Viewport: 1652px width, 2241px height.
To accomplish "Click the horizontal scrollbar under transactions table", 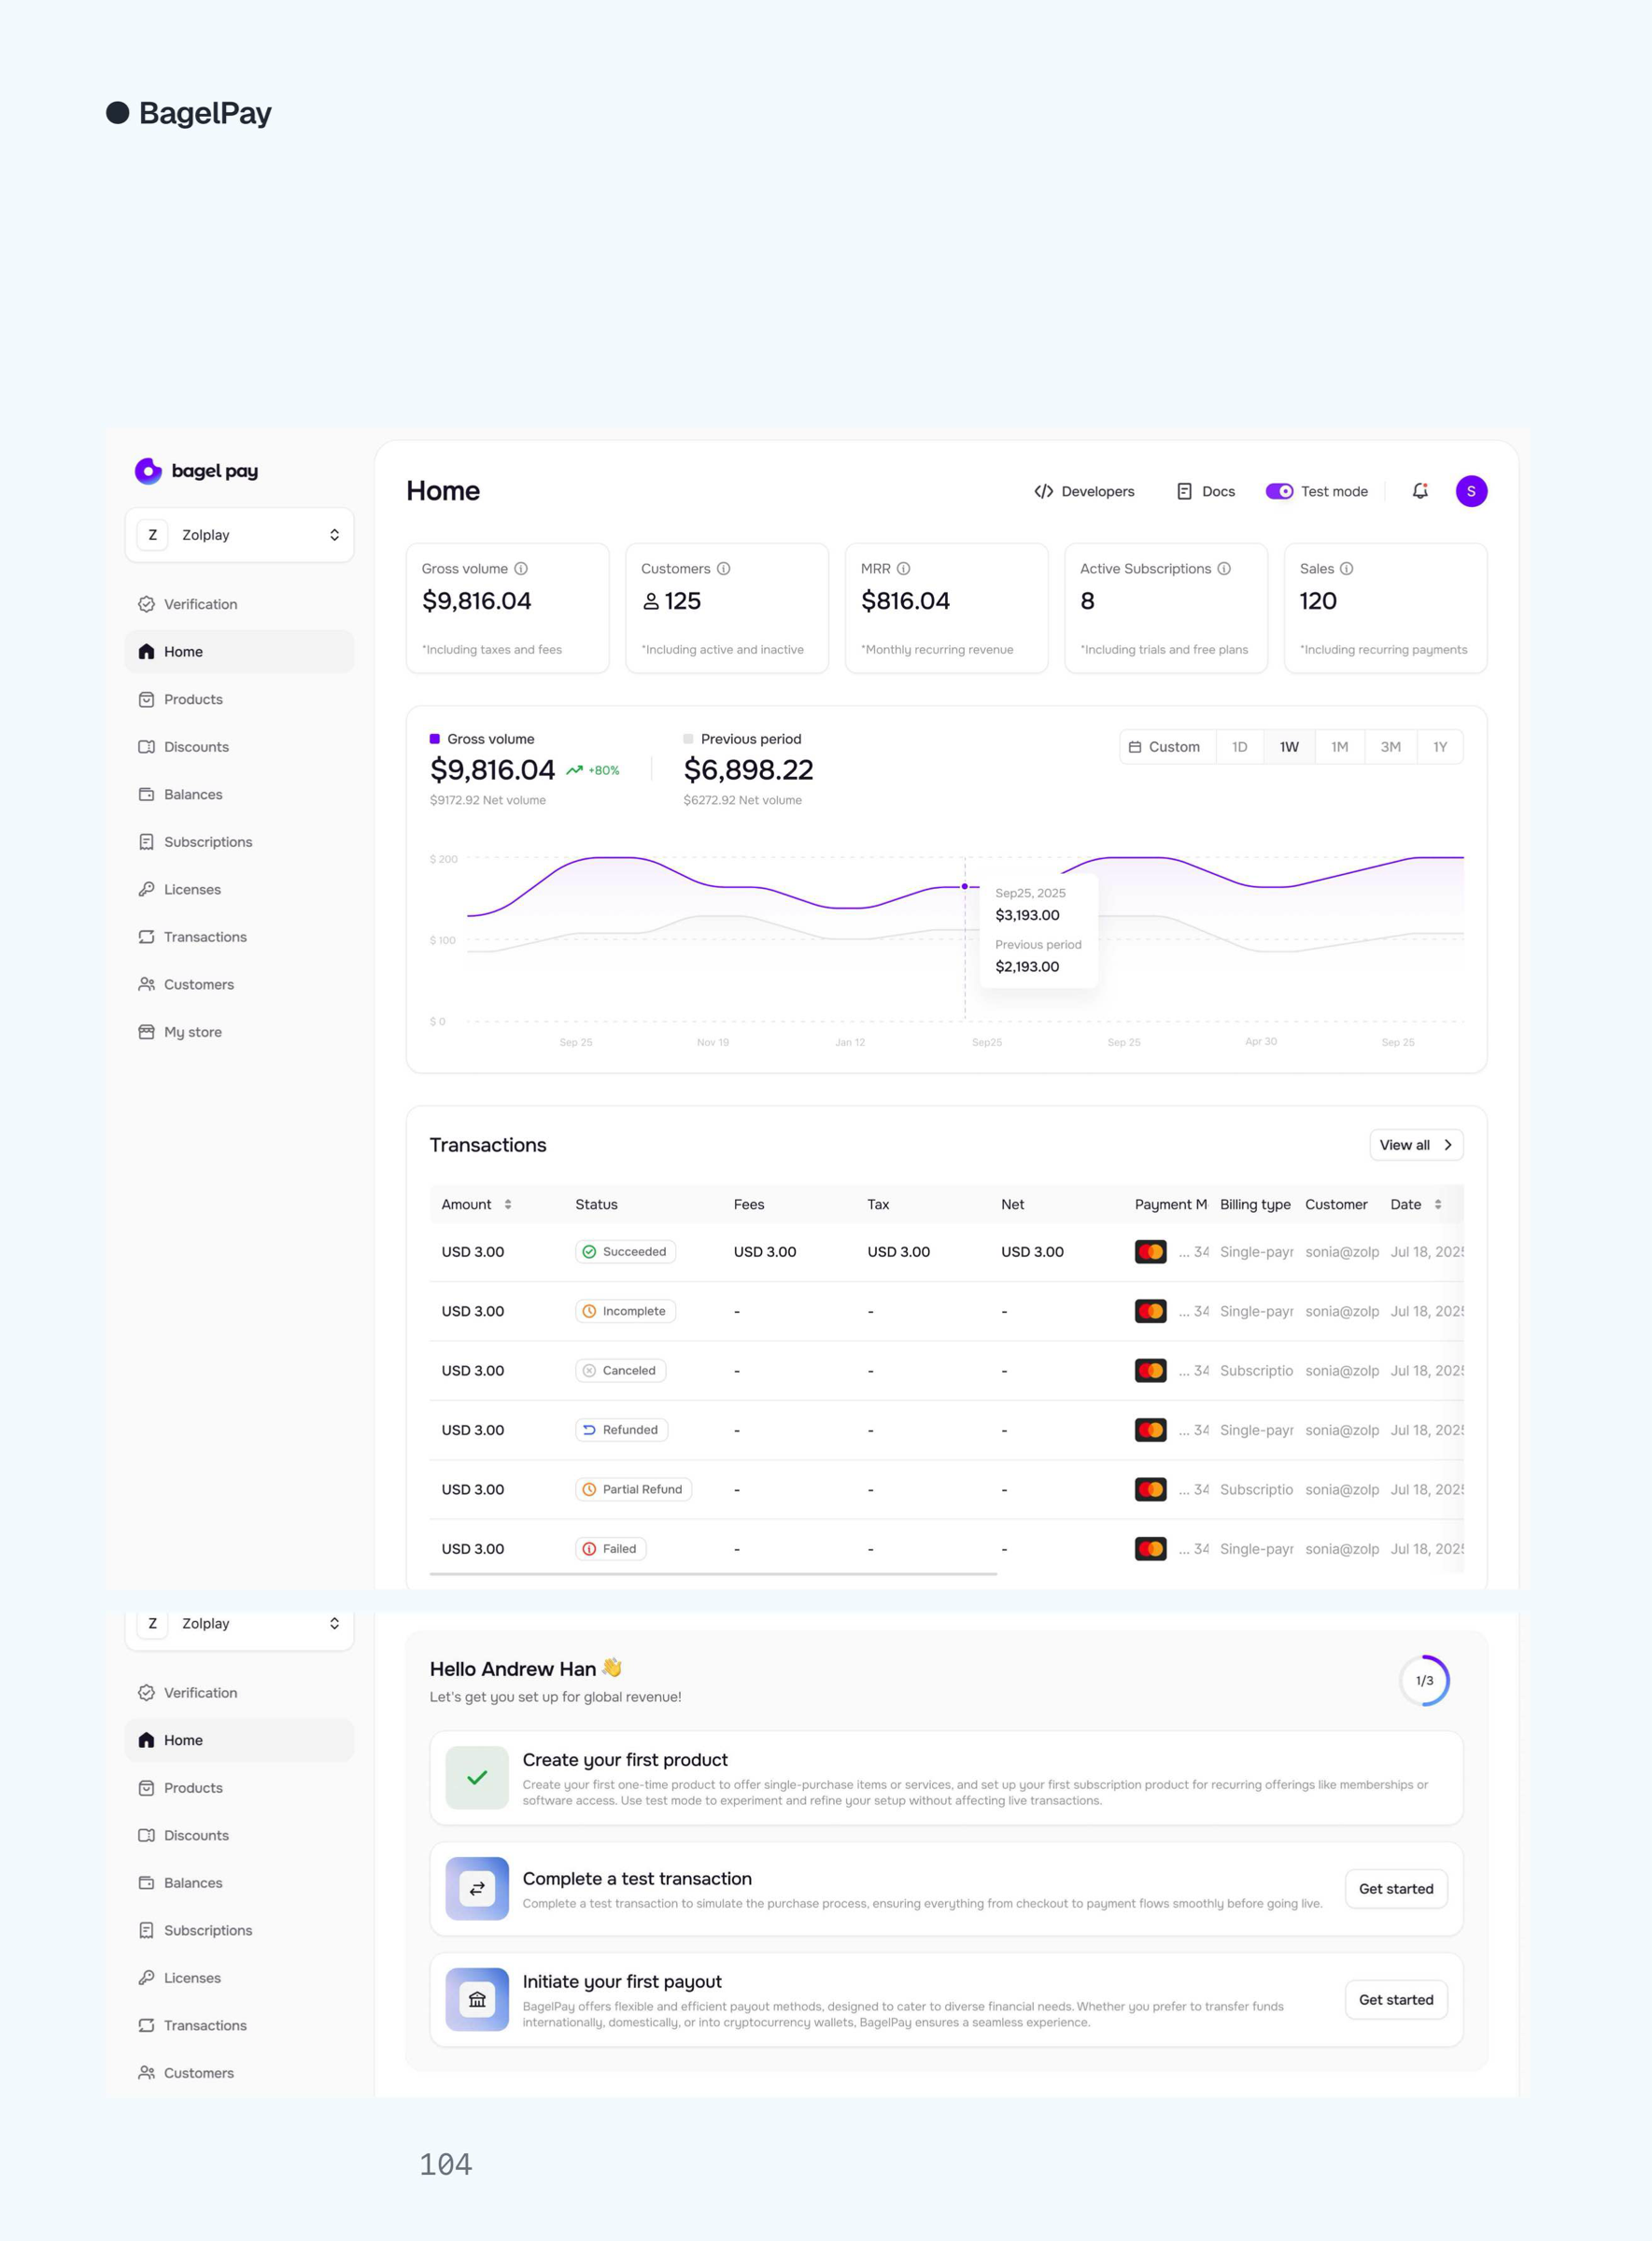I will click(x=713, y=1574).
